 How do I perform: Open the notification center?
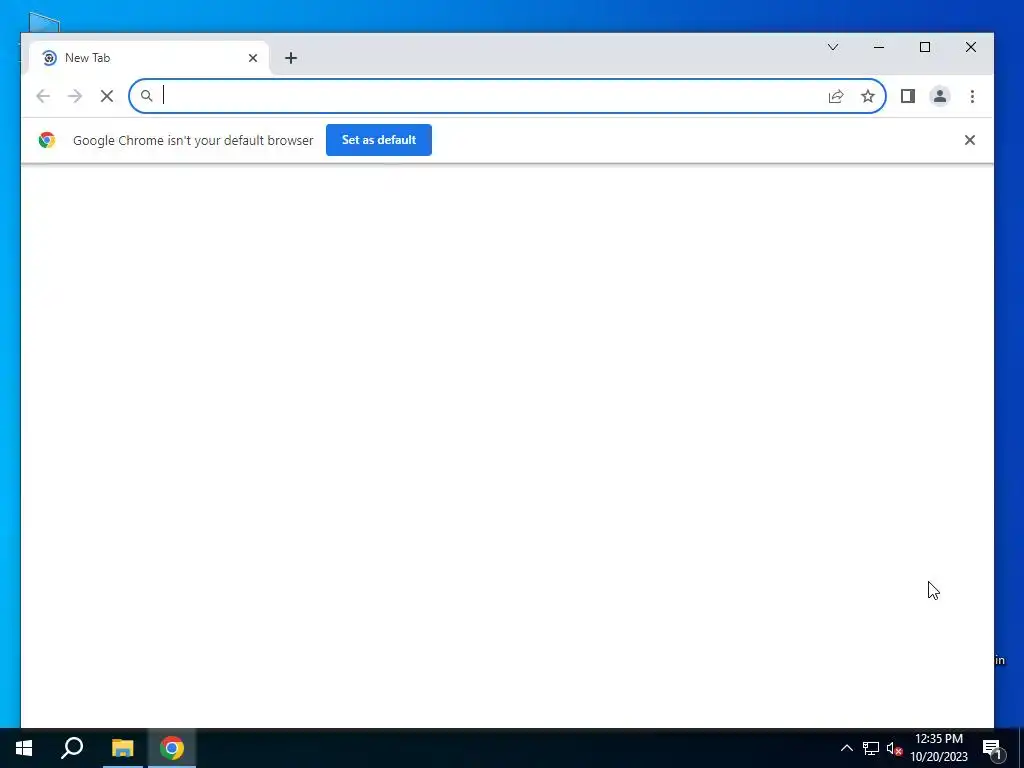coord(993,748)
